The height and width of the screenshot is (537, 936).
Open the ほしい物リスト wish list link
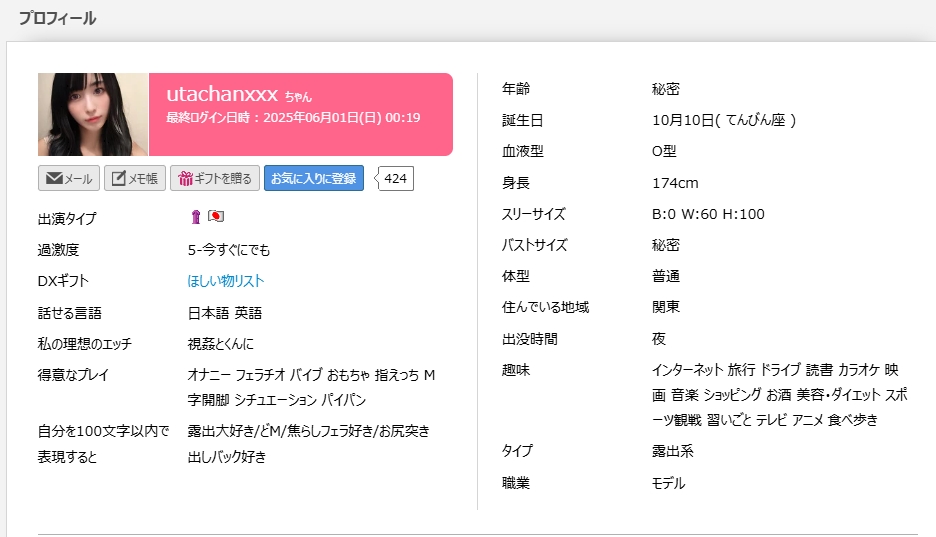point(226,281)
